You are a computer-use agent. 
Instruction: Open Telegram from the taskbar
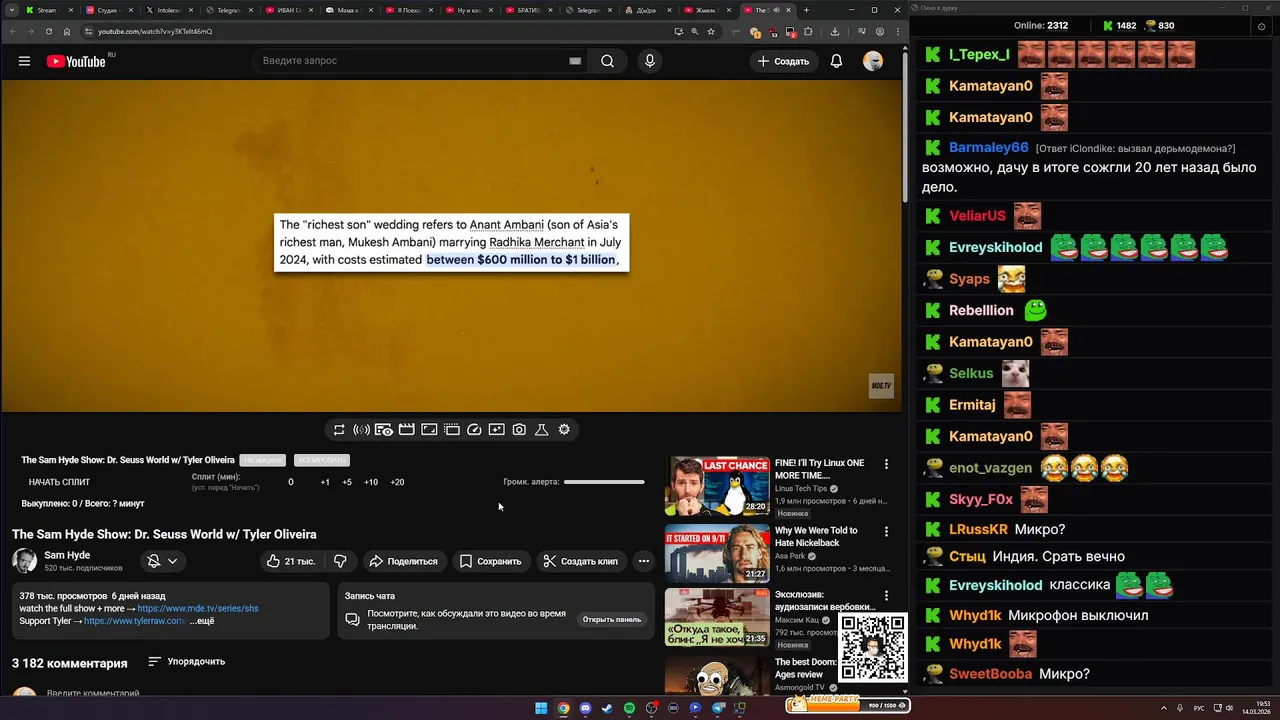pos(718,708)
